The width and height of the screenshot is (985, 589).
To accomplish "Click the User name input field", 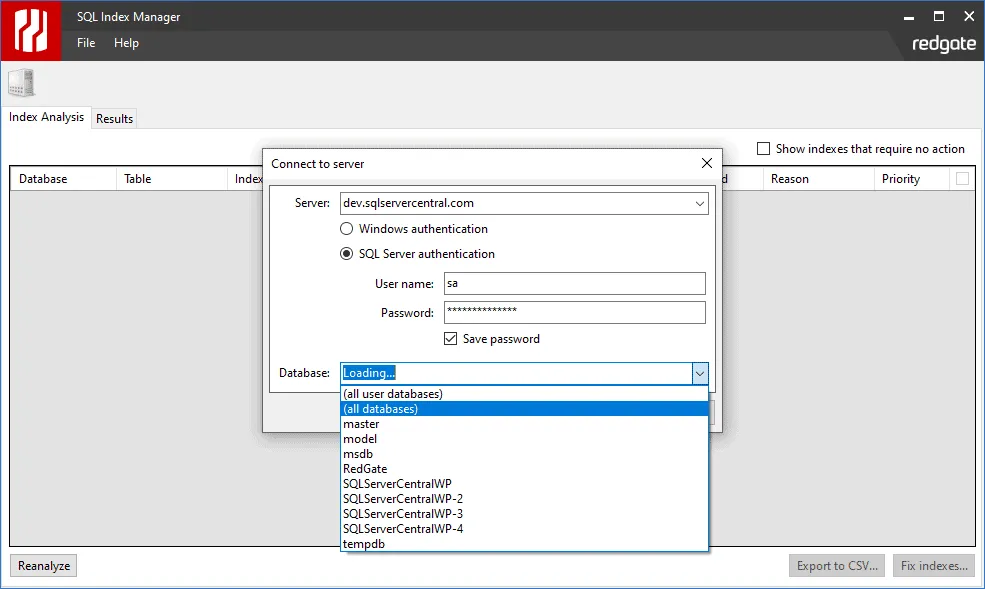I will (575, 283).
